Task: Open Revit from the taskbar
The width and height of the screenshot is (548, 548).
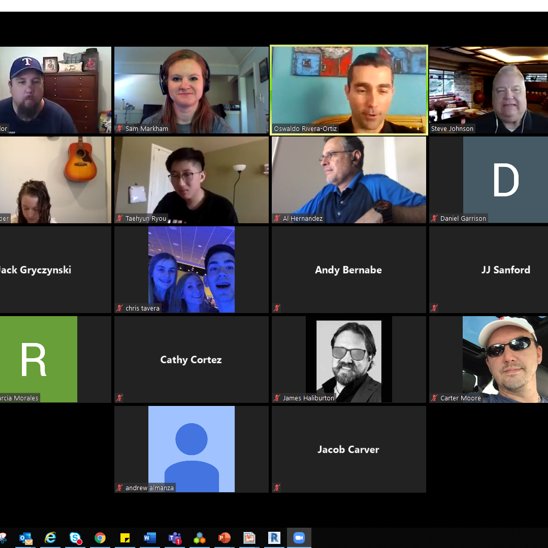Action: 274,538
